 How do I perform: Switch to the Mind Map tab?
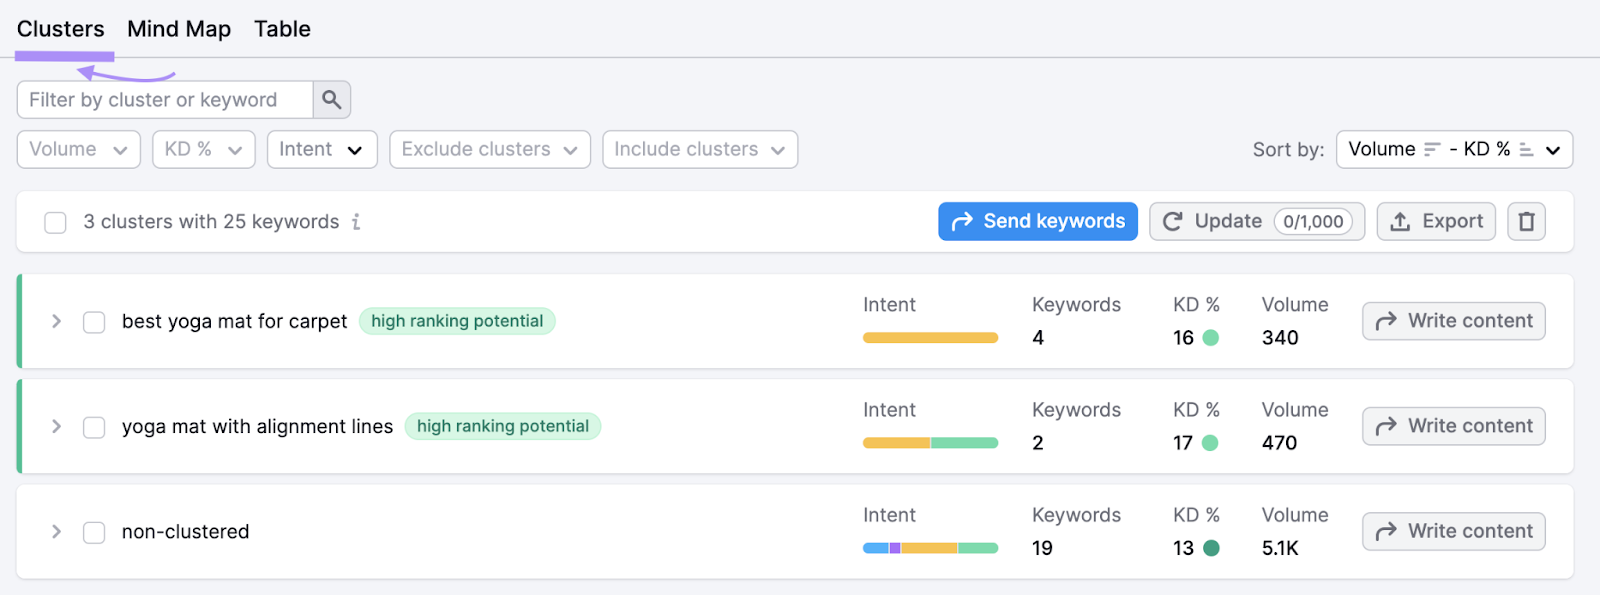click(179, 29)
